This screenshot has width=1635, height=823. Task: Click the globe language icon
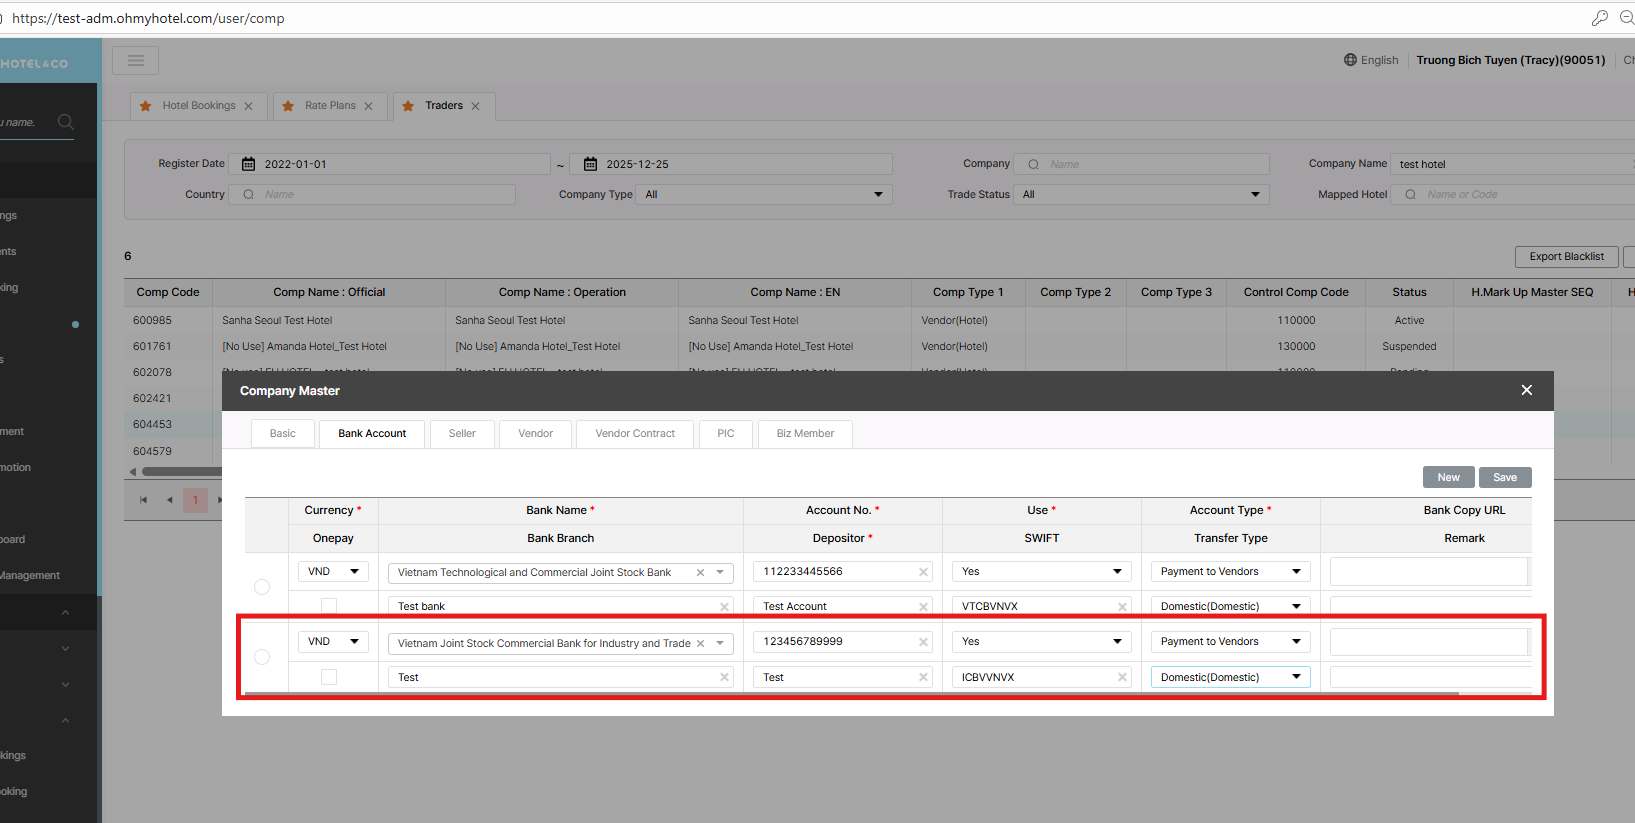[x=1350, y=60]
